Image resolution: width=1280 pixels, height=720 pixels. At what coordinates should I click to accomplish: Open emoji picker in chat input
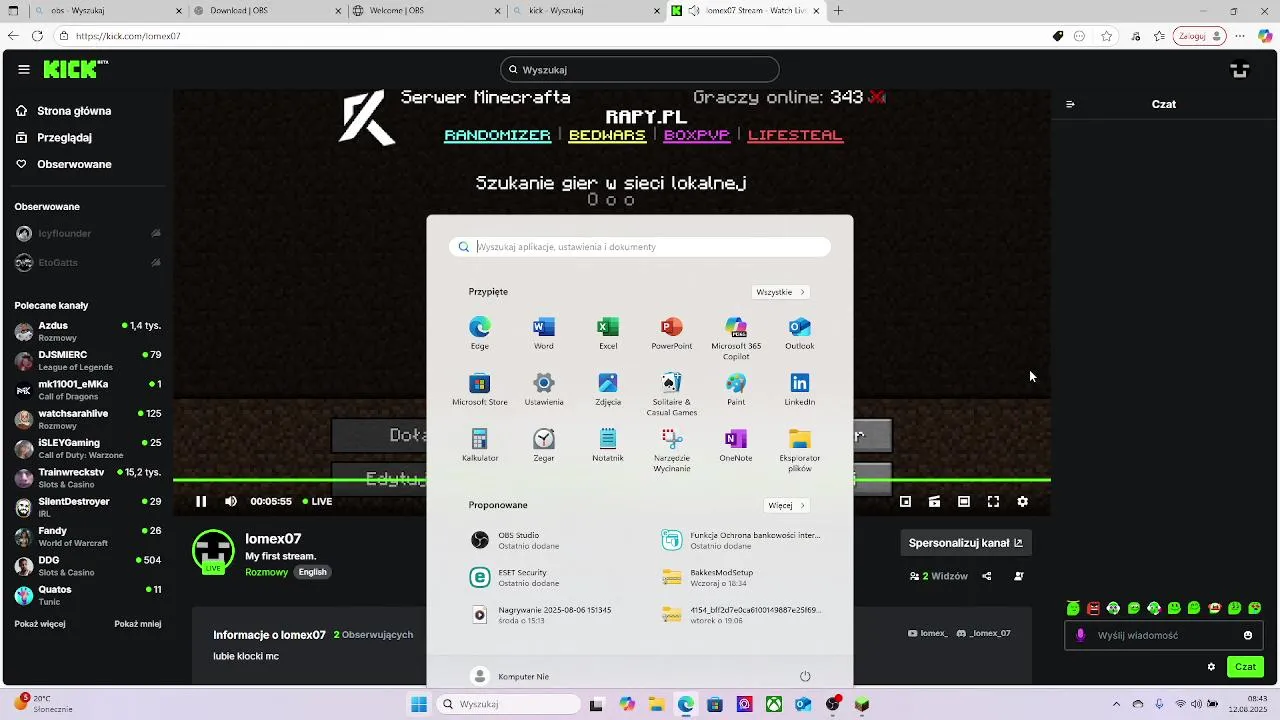click(x=1248, y=635)
